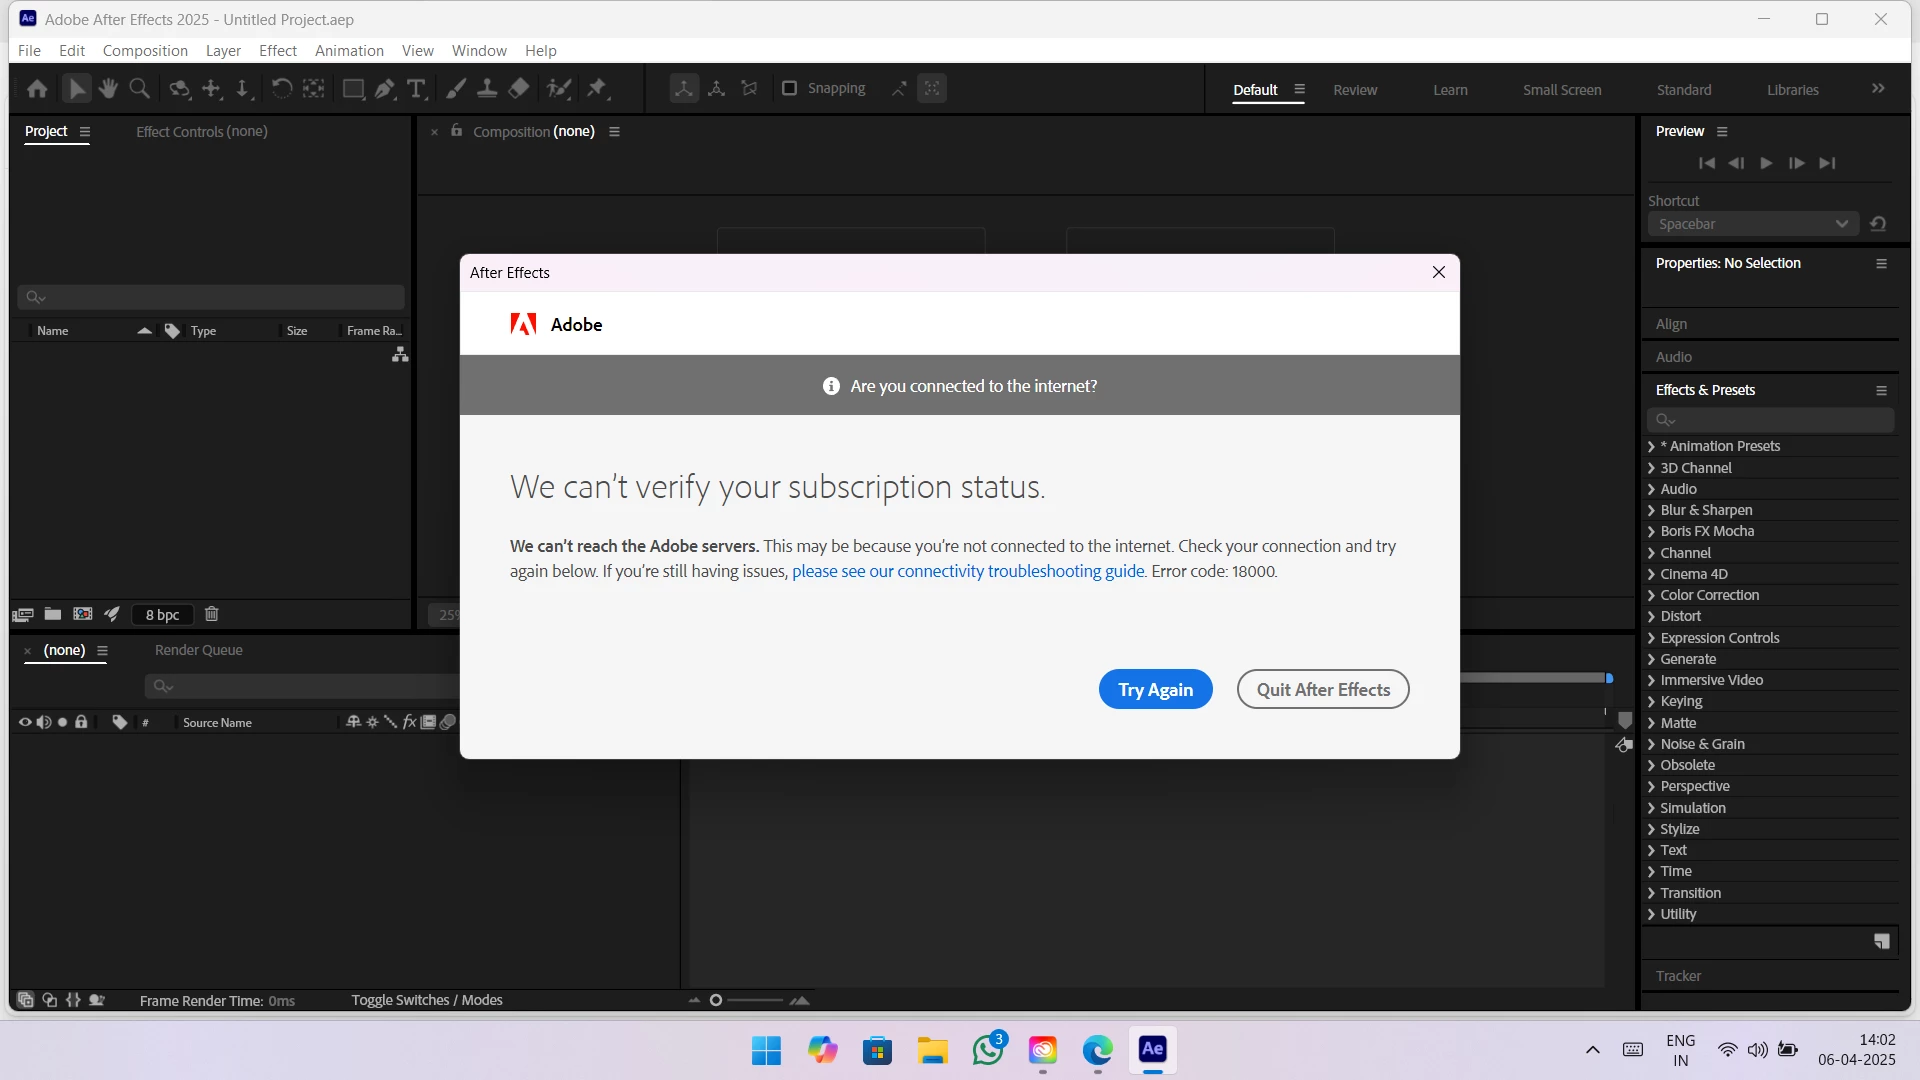Click the Rotation tool icon

coord(281,89)
